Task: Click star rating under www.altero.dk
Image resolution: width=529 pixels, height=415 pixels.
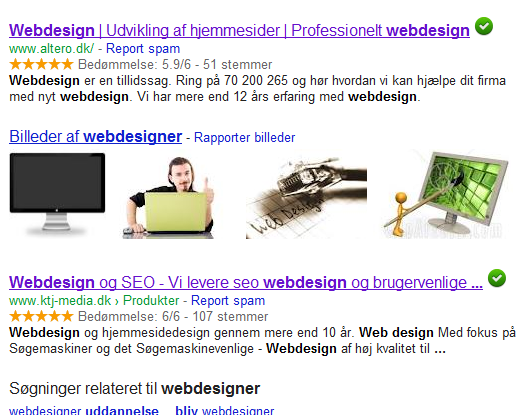Action: pos(41,64)
